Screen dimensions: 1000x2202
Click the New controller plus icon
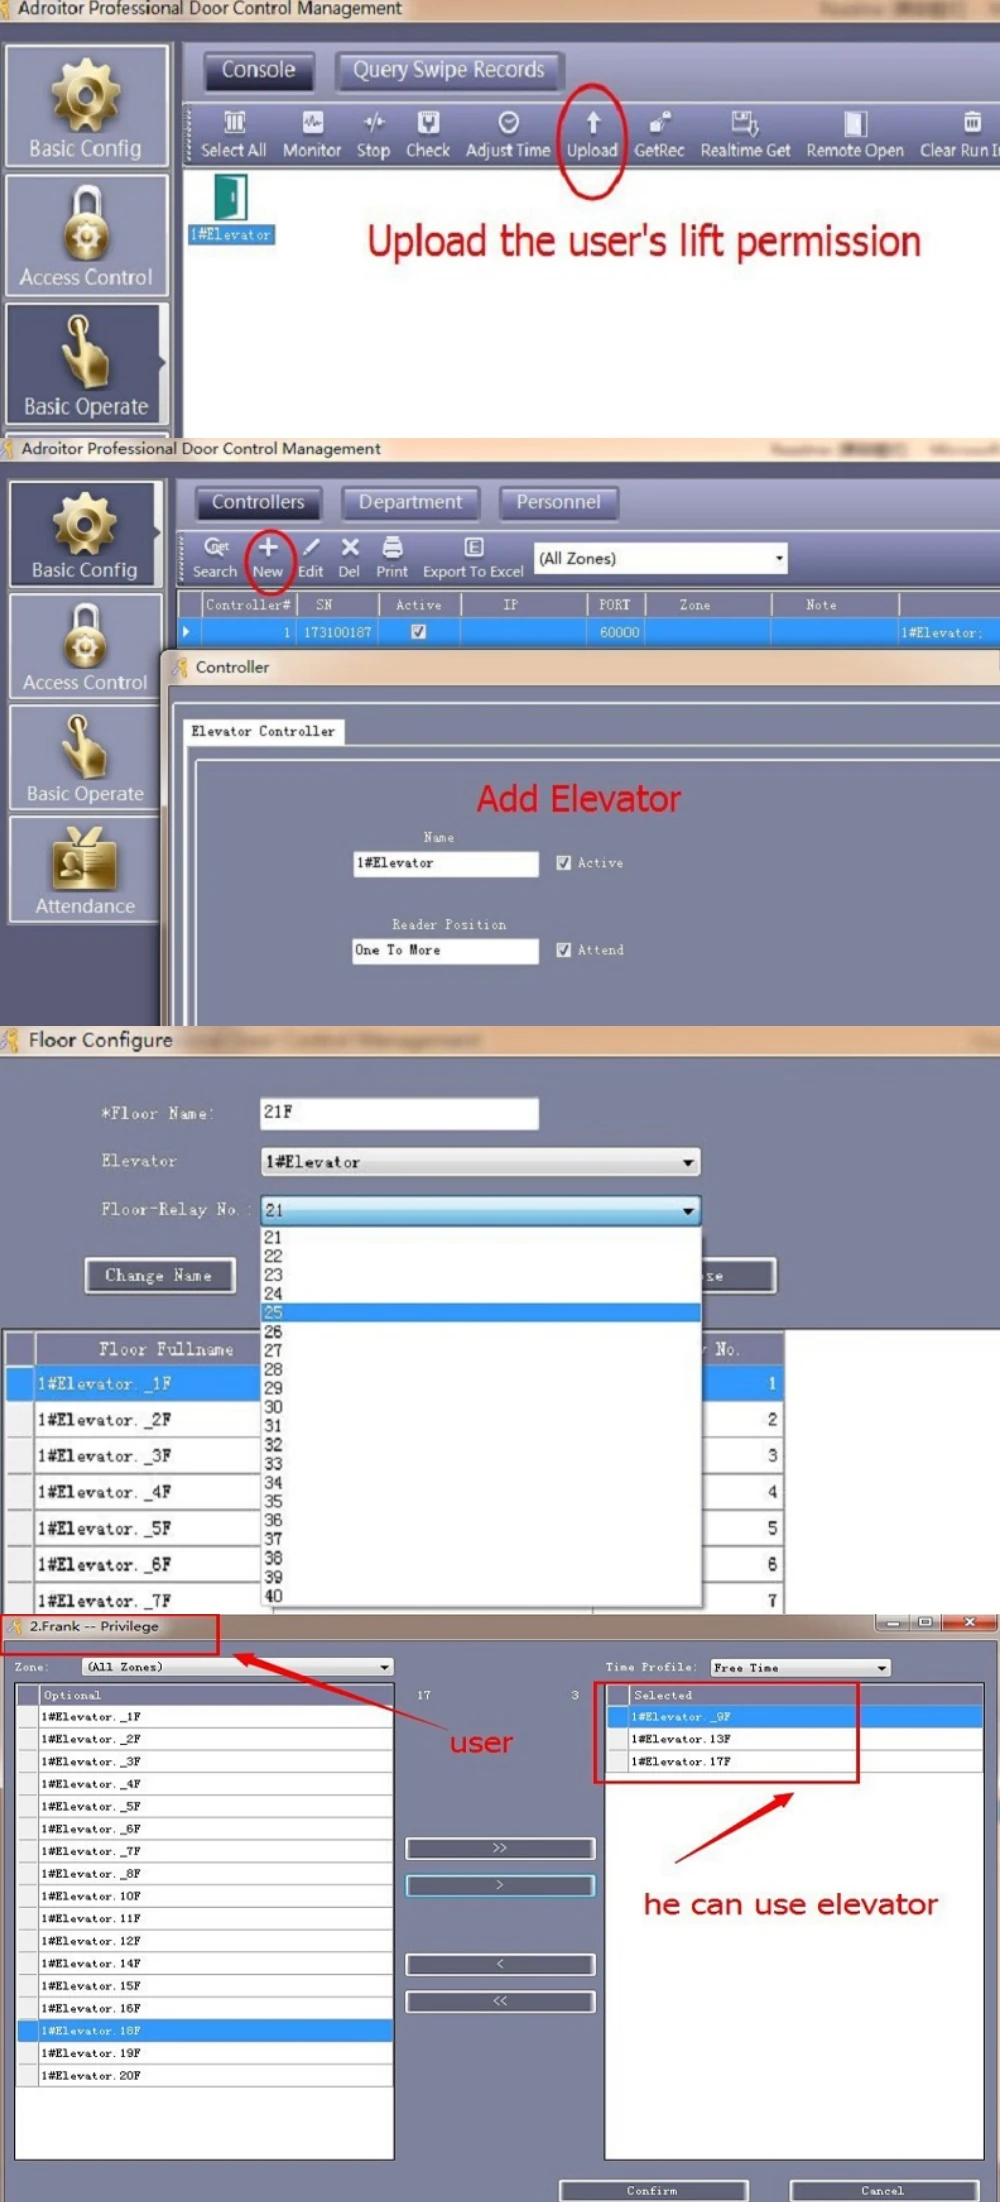267,547
